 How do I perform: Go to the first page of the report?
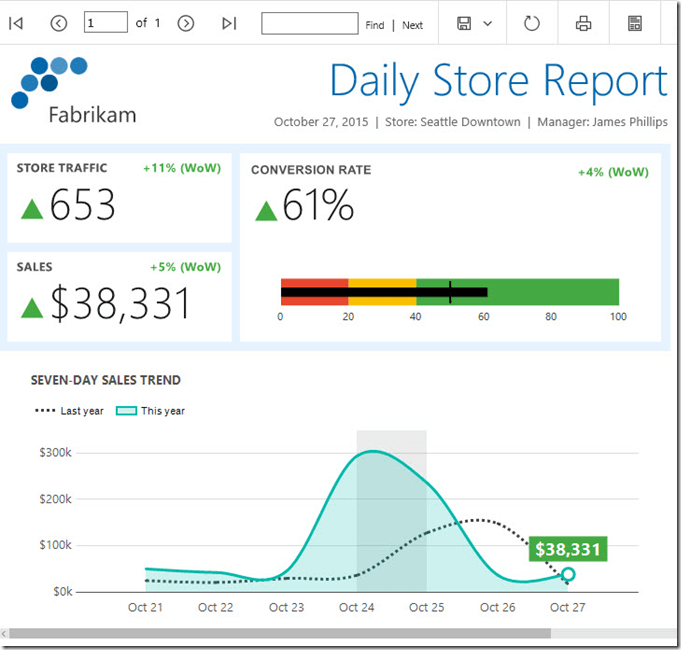(x=16, y=23)
